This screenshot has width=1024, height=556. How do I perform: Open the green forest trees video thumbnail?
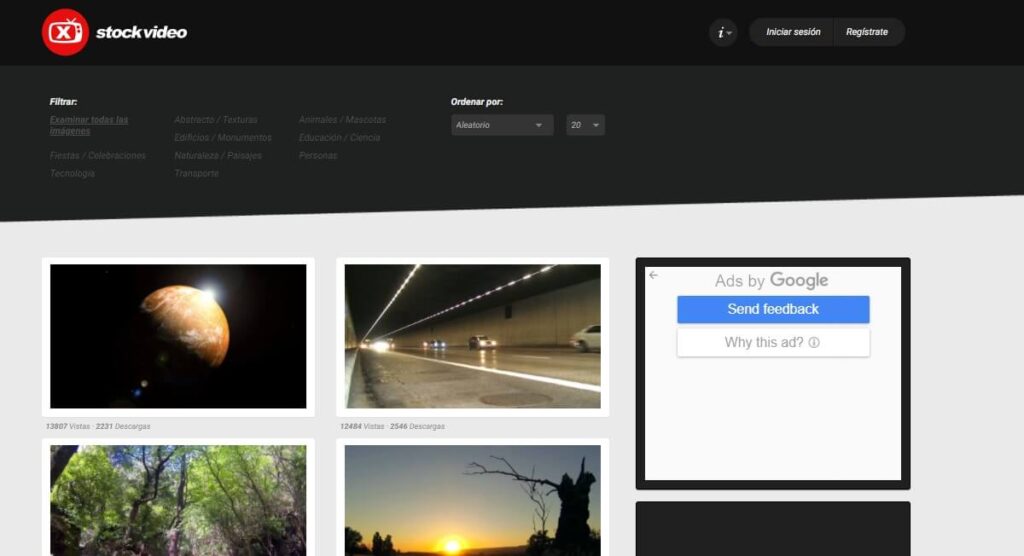coord(178,500)
